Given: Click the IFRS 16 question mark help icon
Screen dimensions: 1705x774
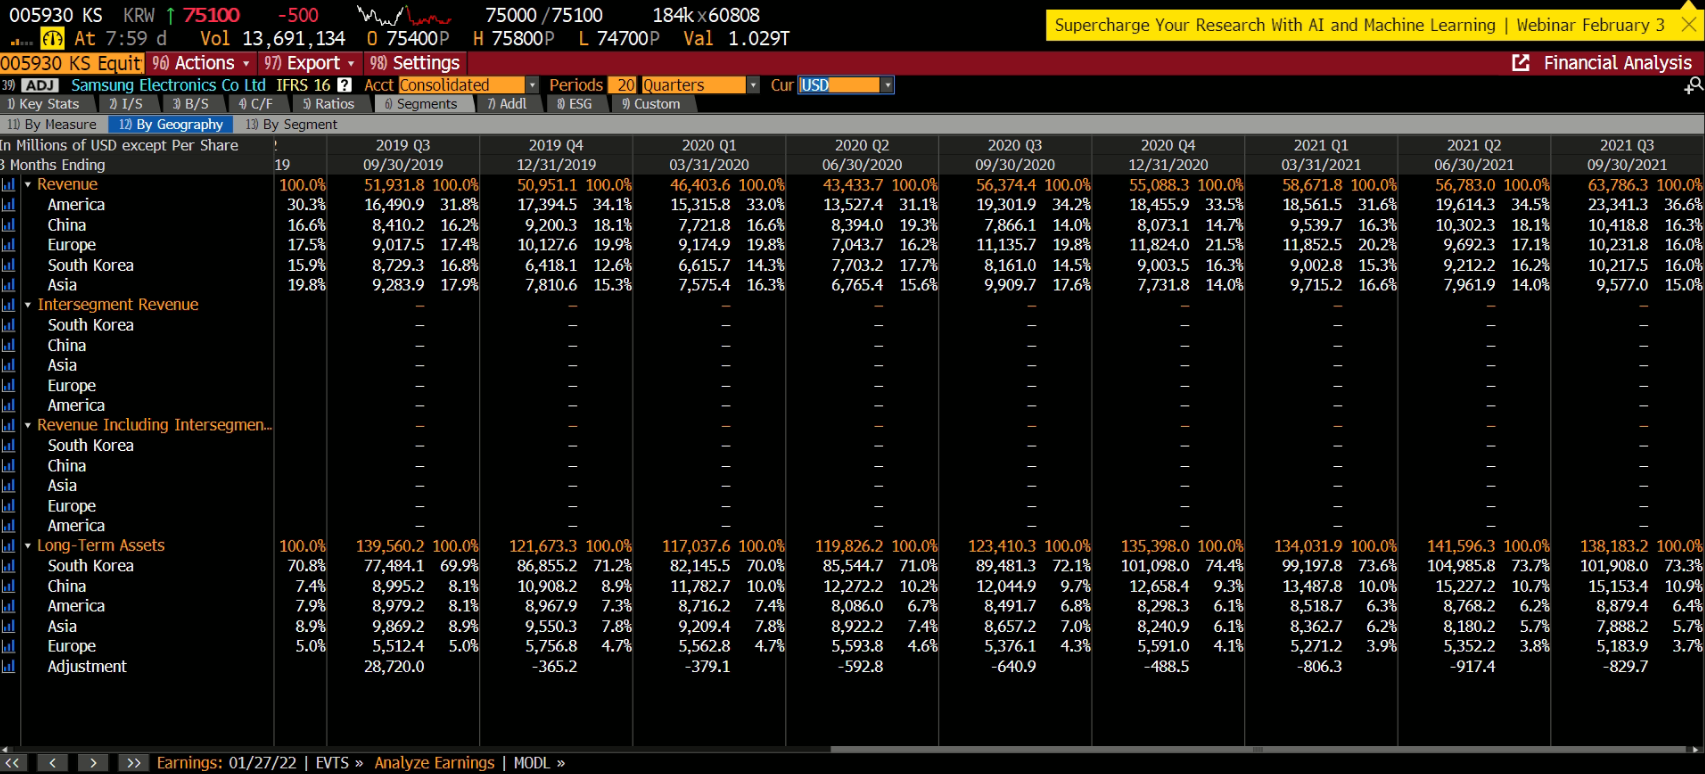Looking at the screenshot, I should click(344, 85).
